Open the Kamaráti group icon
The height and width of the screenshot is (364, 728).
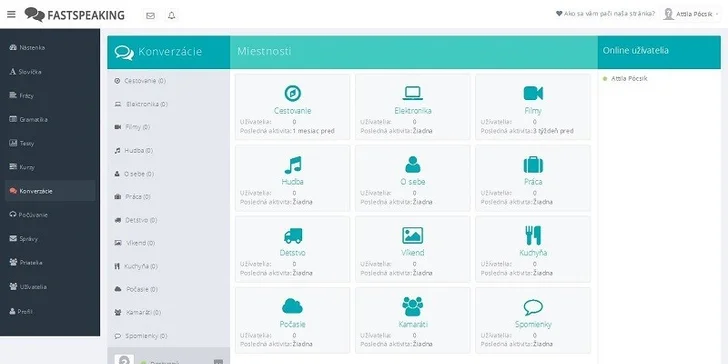412,306
